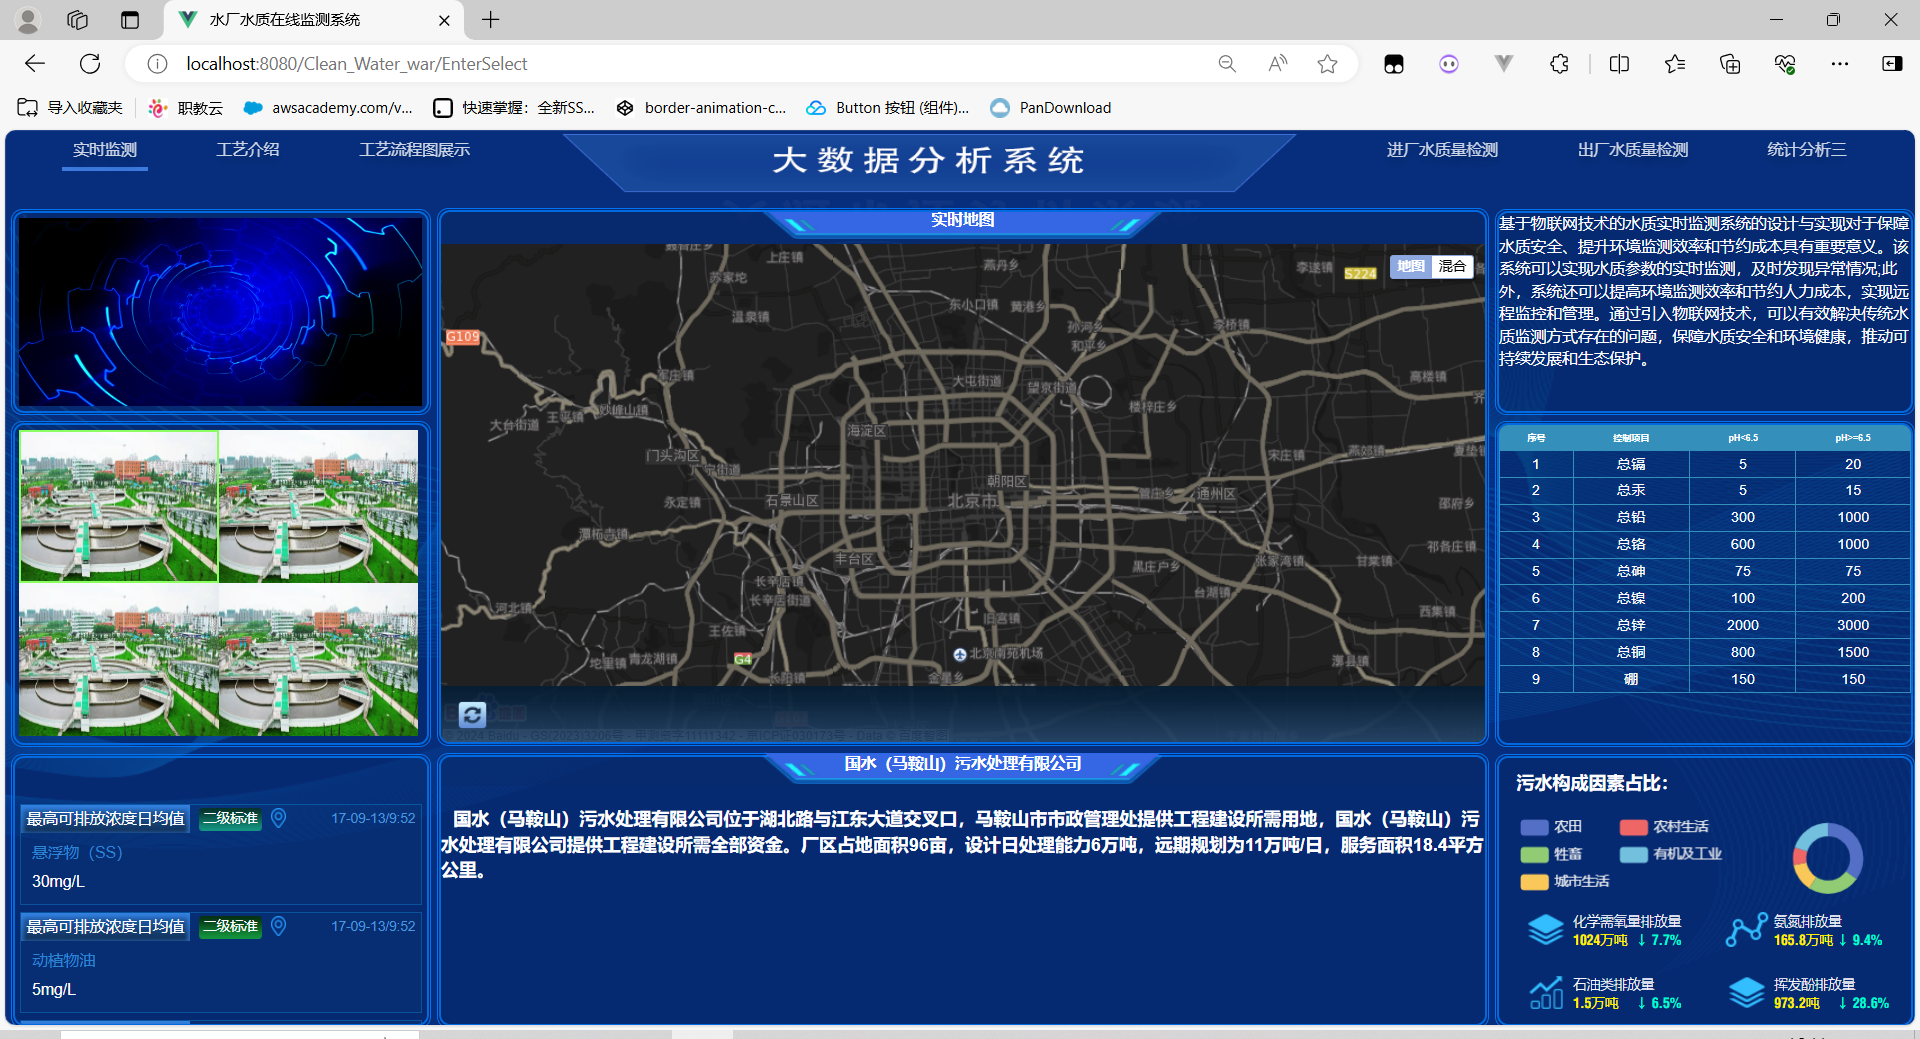Add this page to favorites with the star
1920x1039 pixels.
click(1327, 64)
